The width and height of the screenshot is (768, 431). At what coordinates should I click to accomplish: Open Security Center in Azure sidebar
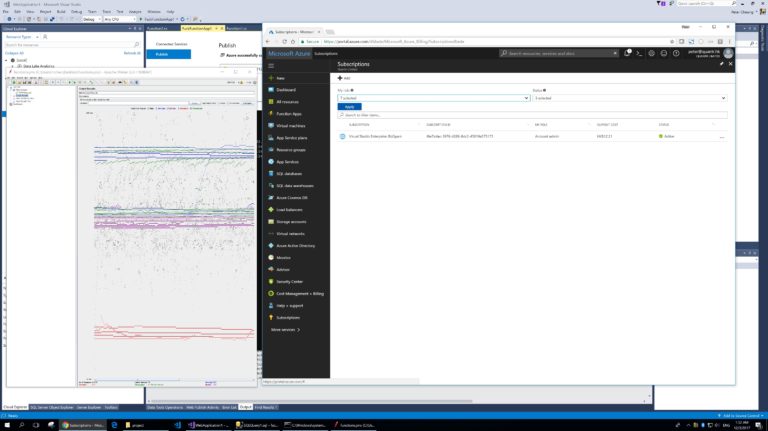click(289, 282)
